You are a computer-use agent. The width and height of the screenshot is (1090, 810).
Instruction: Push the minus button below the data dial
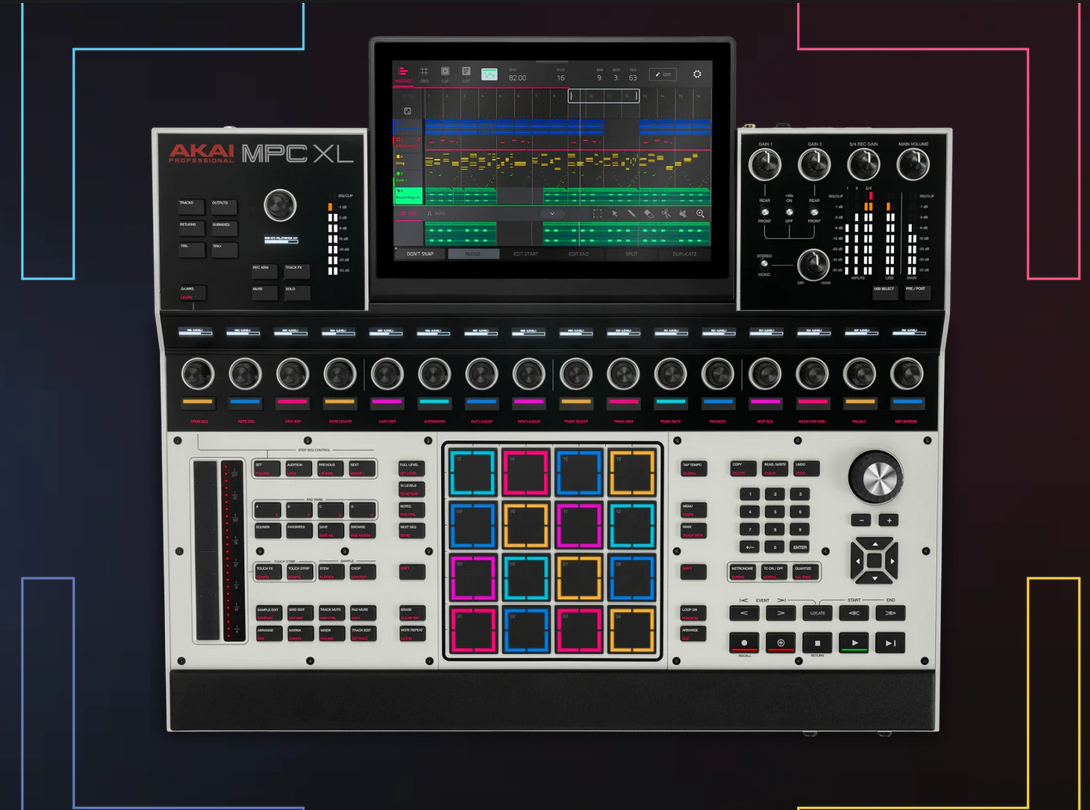tap(861, 520)
